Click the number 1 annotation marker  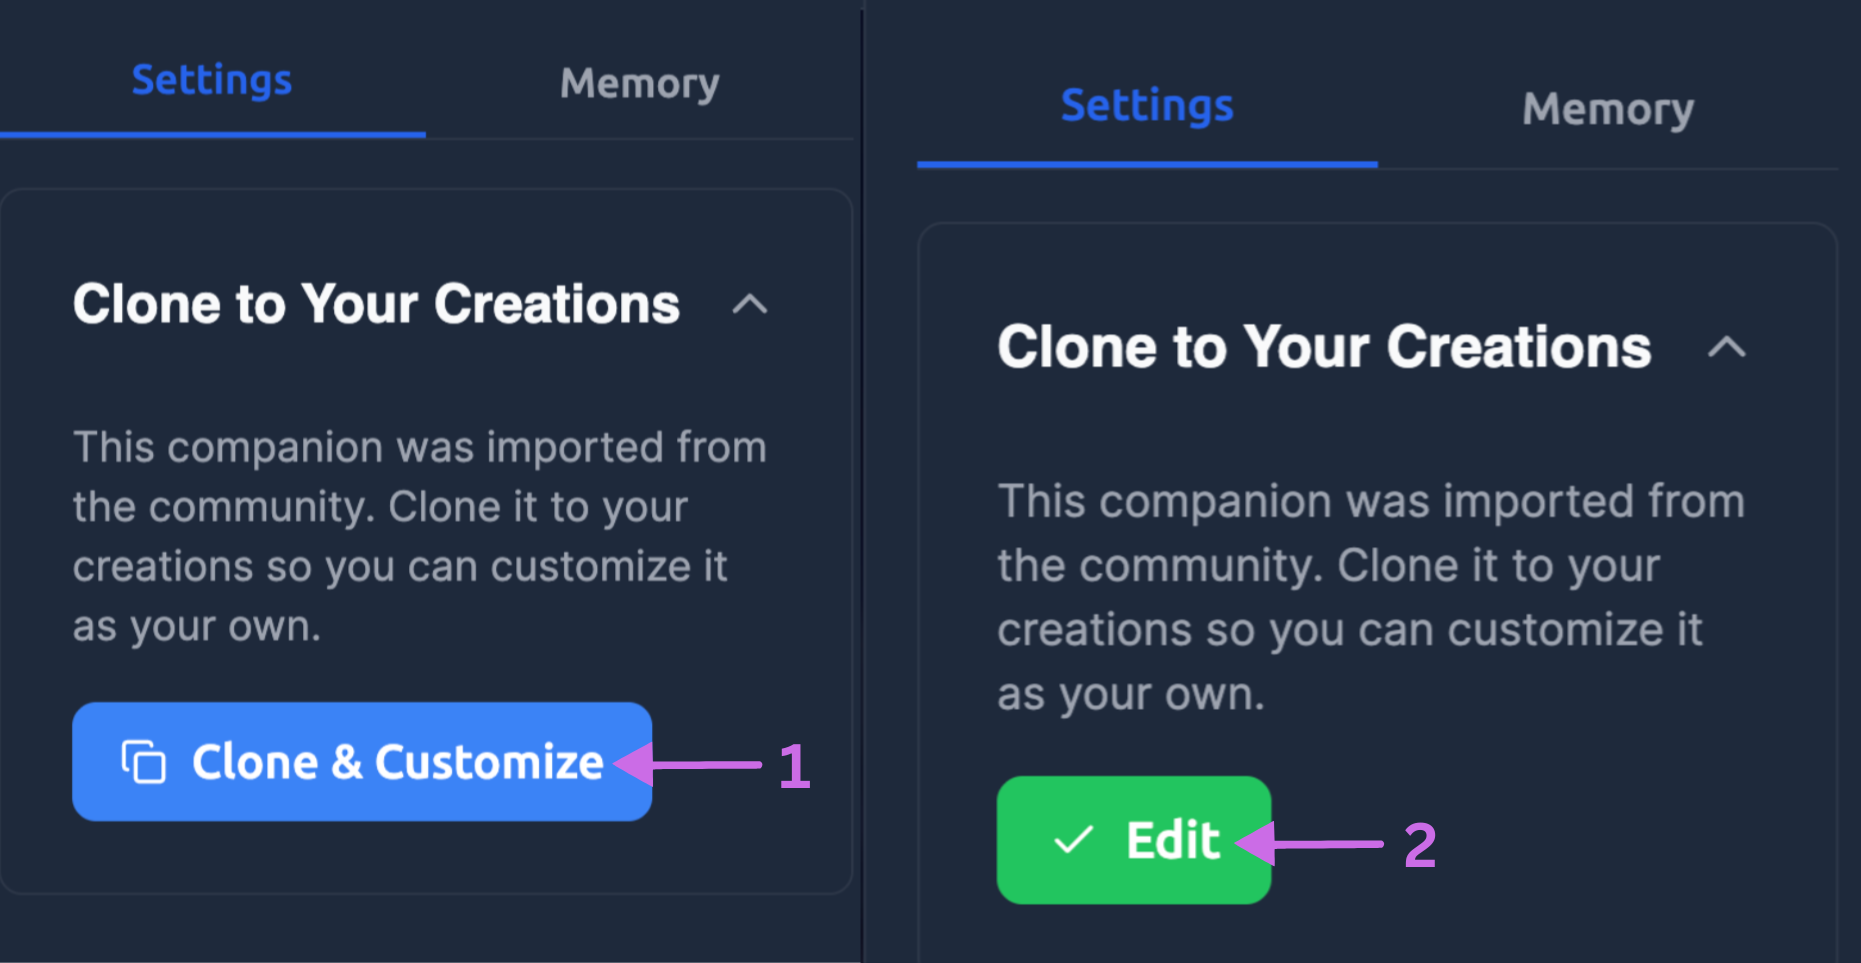pos(795,765)
